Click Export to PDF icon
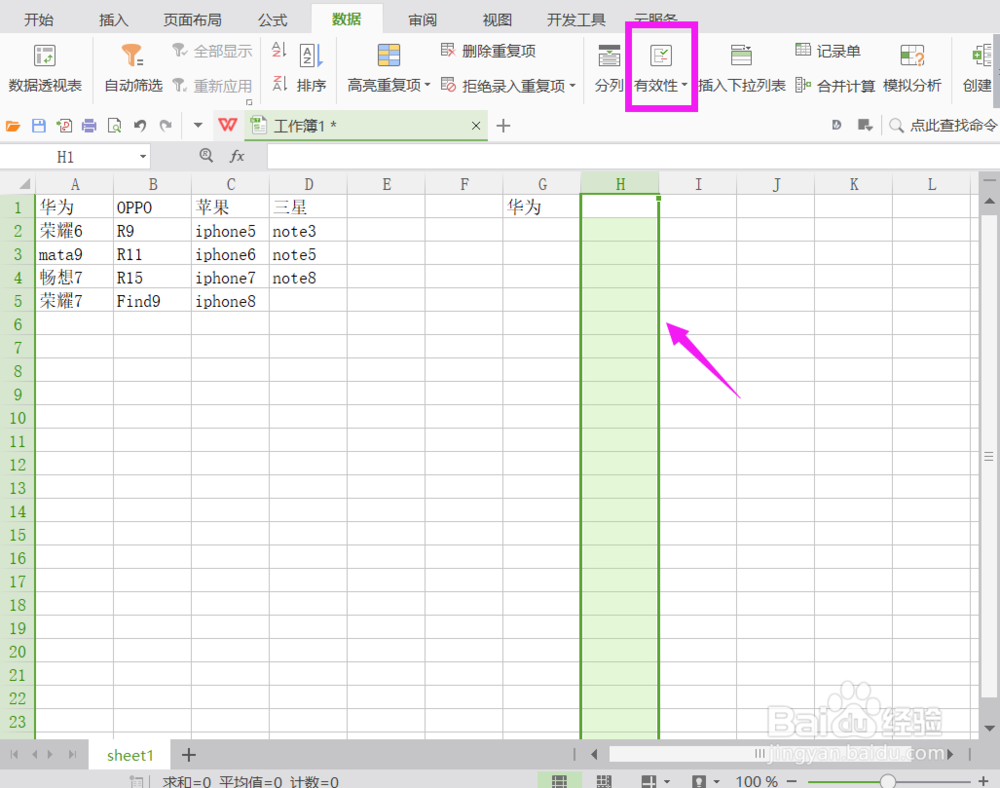 click(64, 126)
